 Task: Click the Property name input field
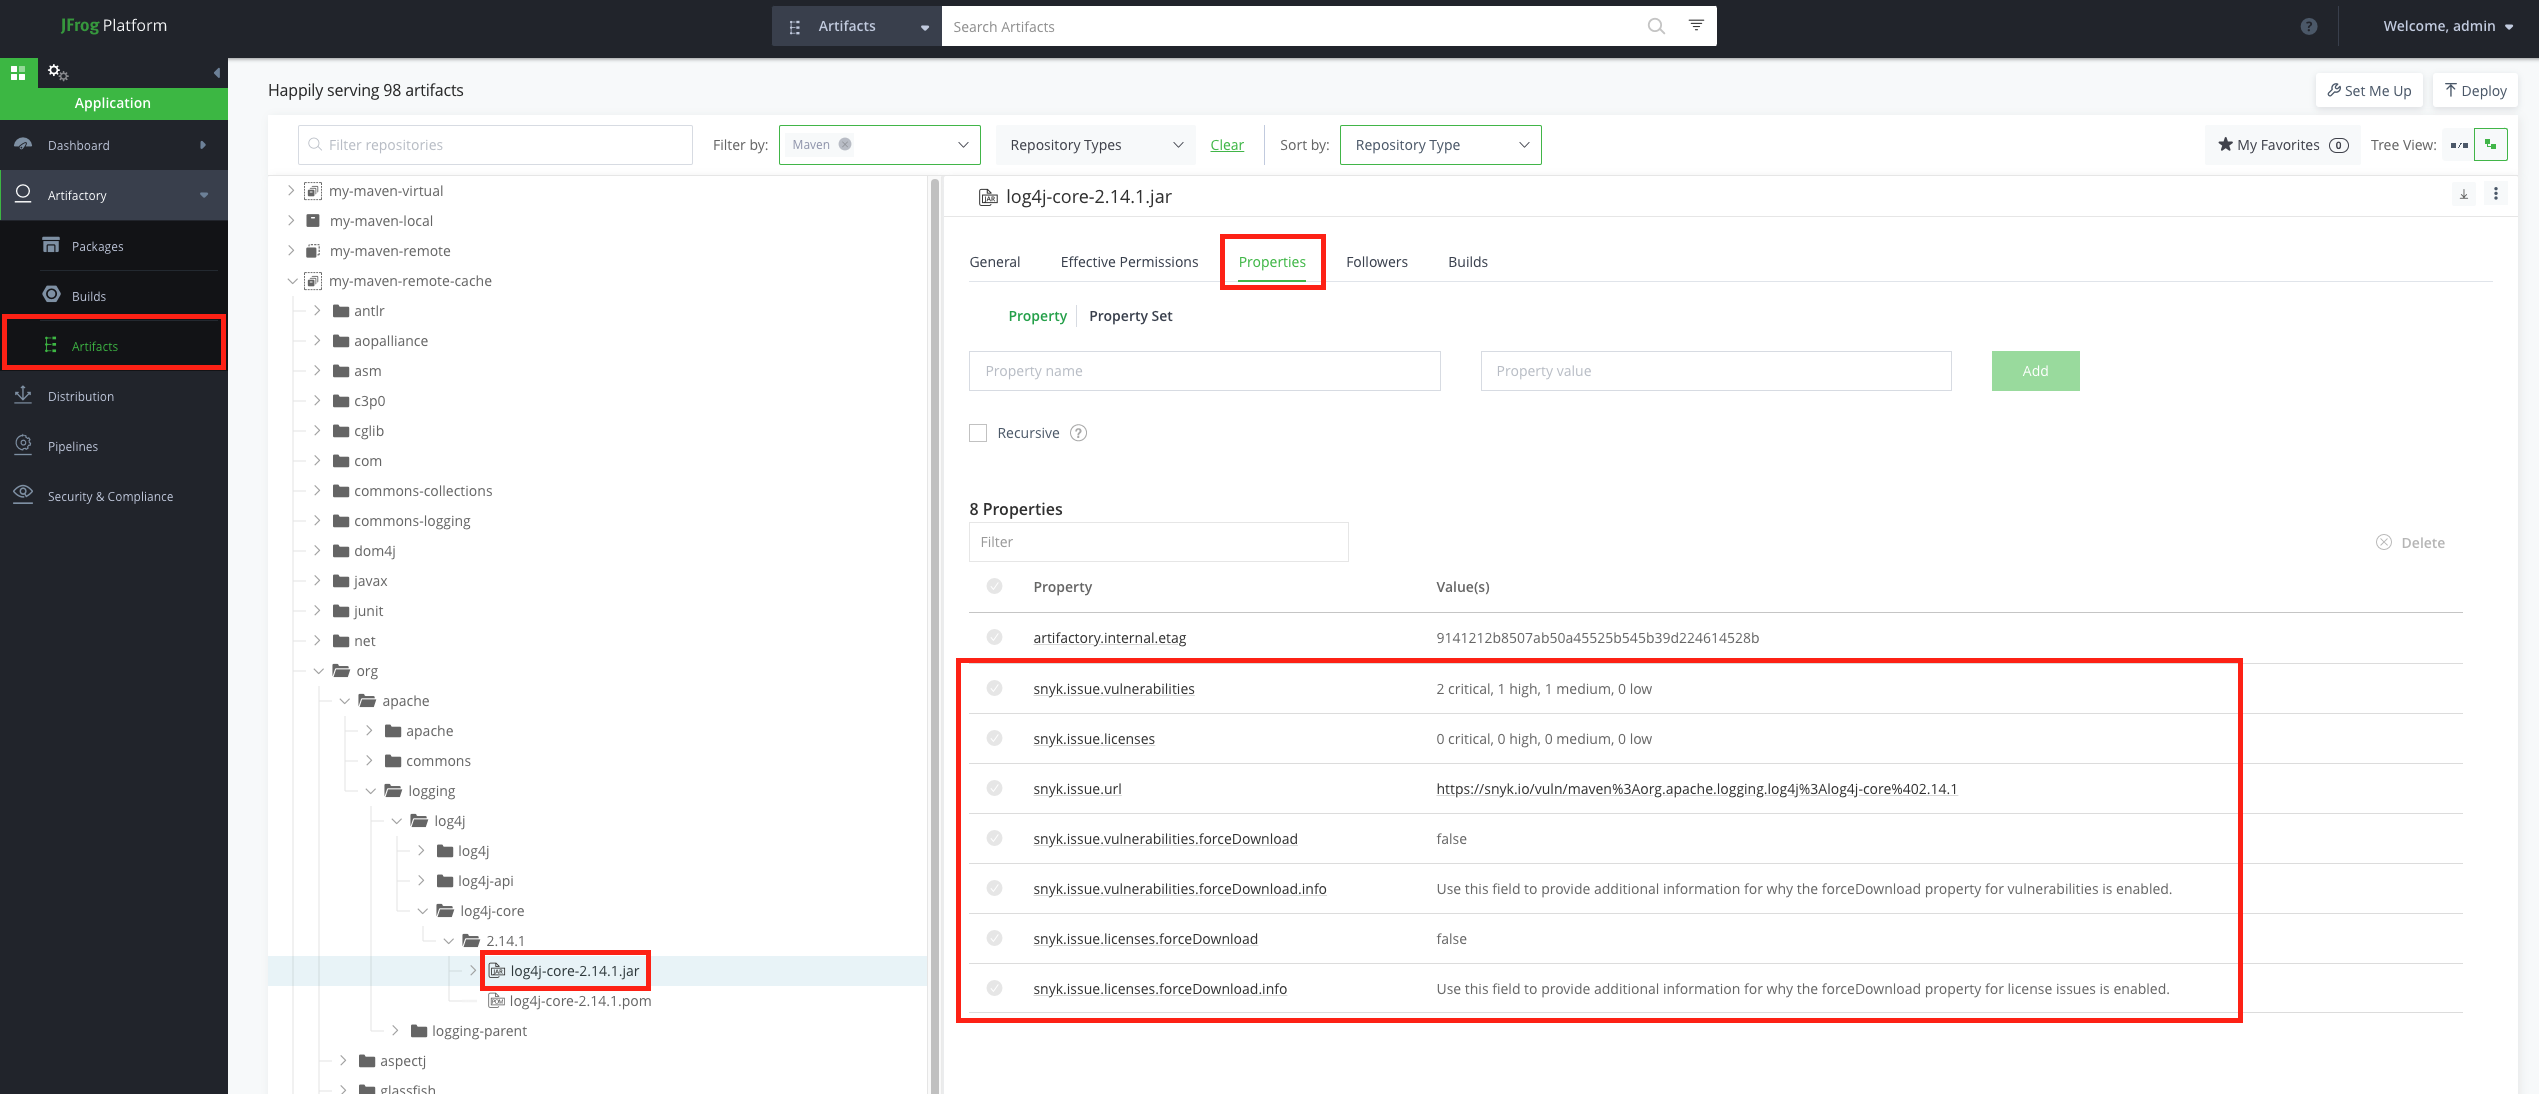[1204, 371]
